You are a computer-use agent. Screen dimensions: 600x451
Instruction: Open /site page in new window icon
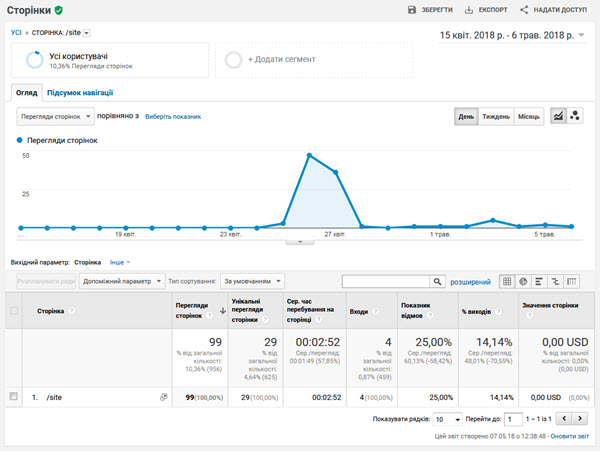(x=164, y=397)
